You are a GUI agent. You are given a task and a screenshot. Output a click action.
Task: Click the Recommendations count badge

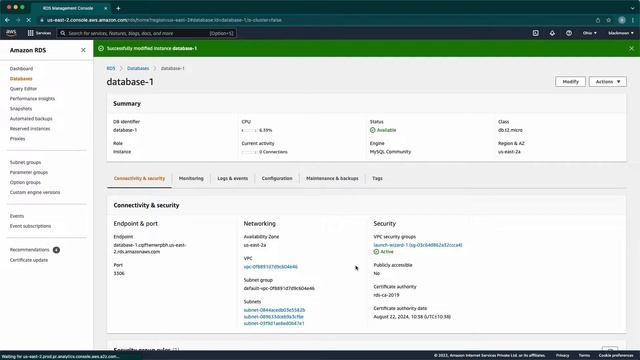[56, 250]
